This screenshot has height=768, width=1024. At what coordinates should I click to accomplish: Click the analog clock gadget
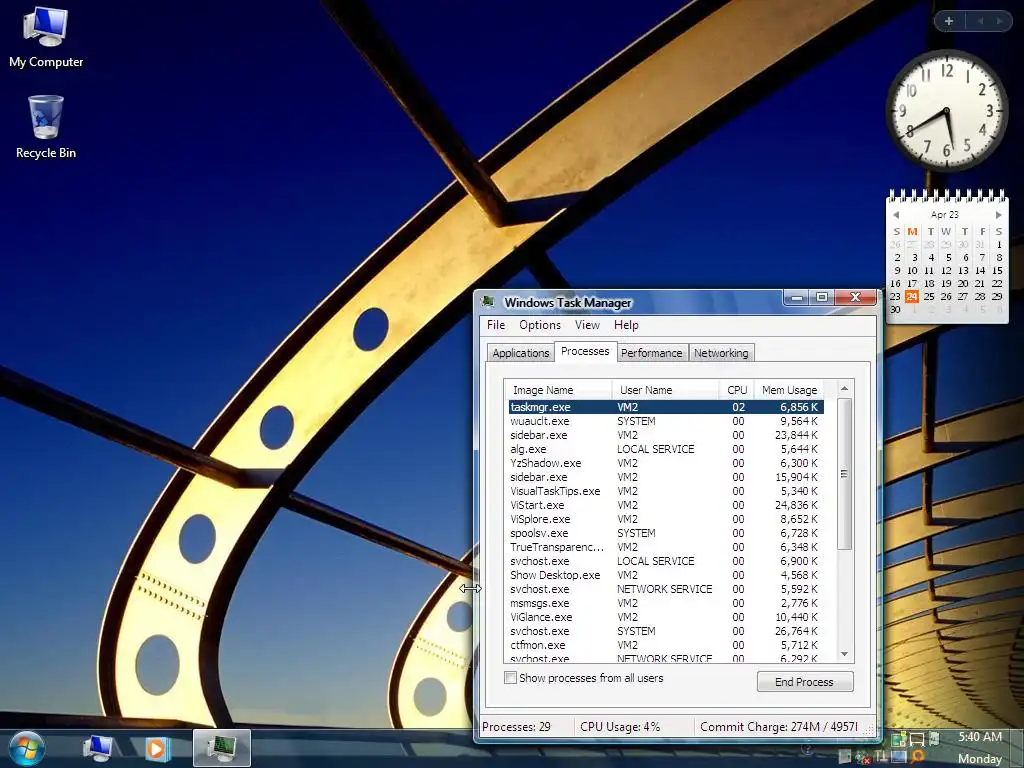[x=946, y=110]
